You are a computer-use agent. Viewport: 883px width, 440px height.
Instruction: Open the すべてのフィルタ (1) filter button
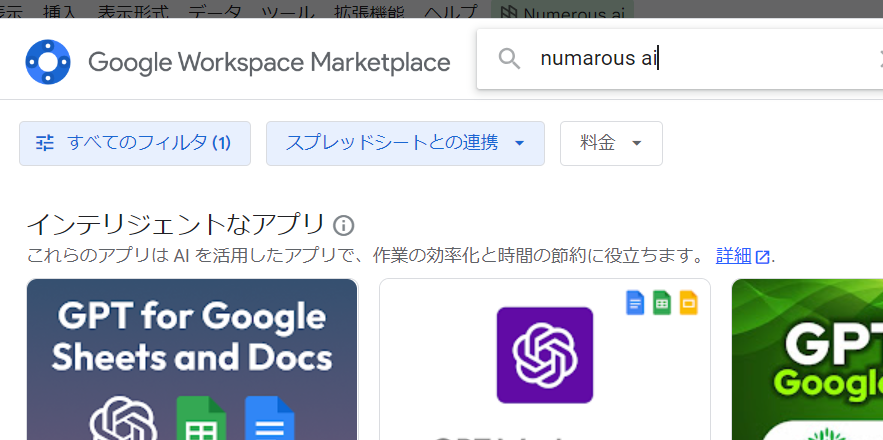coord(135,143)
